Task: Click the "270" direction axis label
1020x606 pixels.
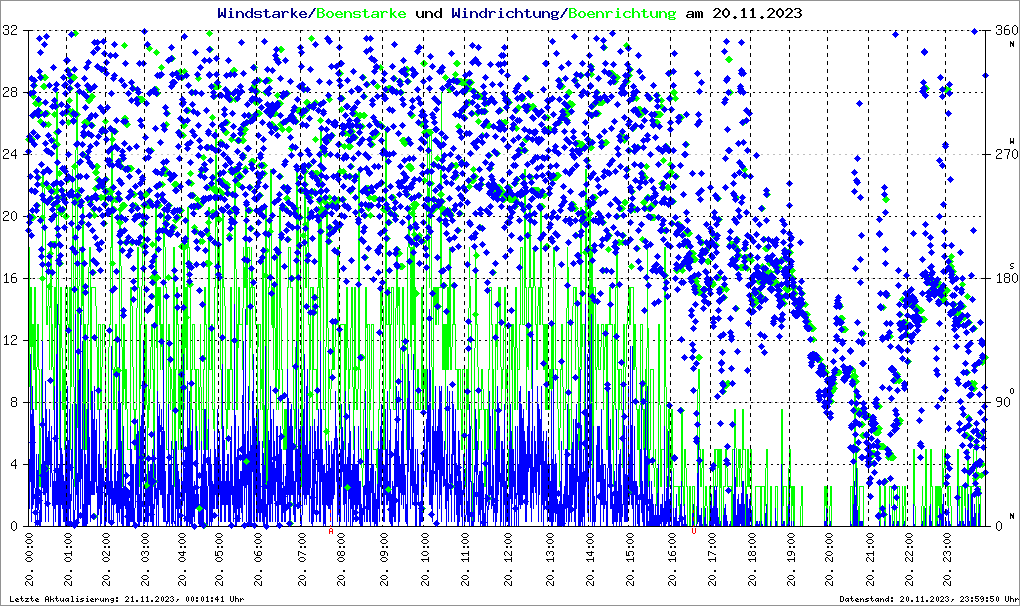Action: [x=1006, y=154]
